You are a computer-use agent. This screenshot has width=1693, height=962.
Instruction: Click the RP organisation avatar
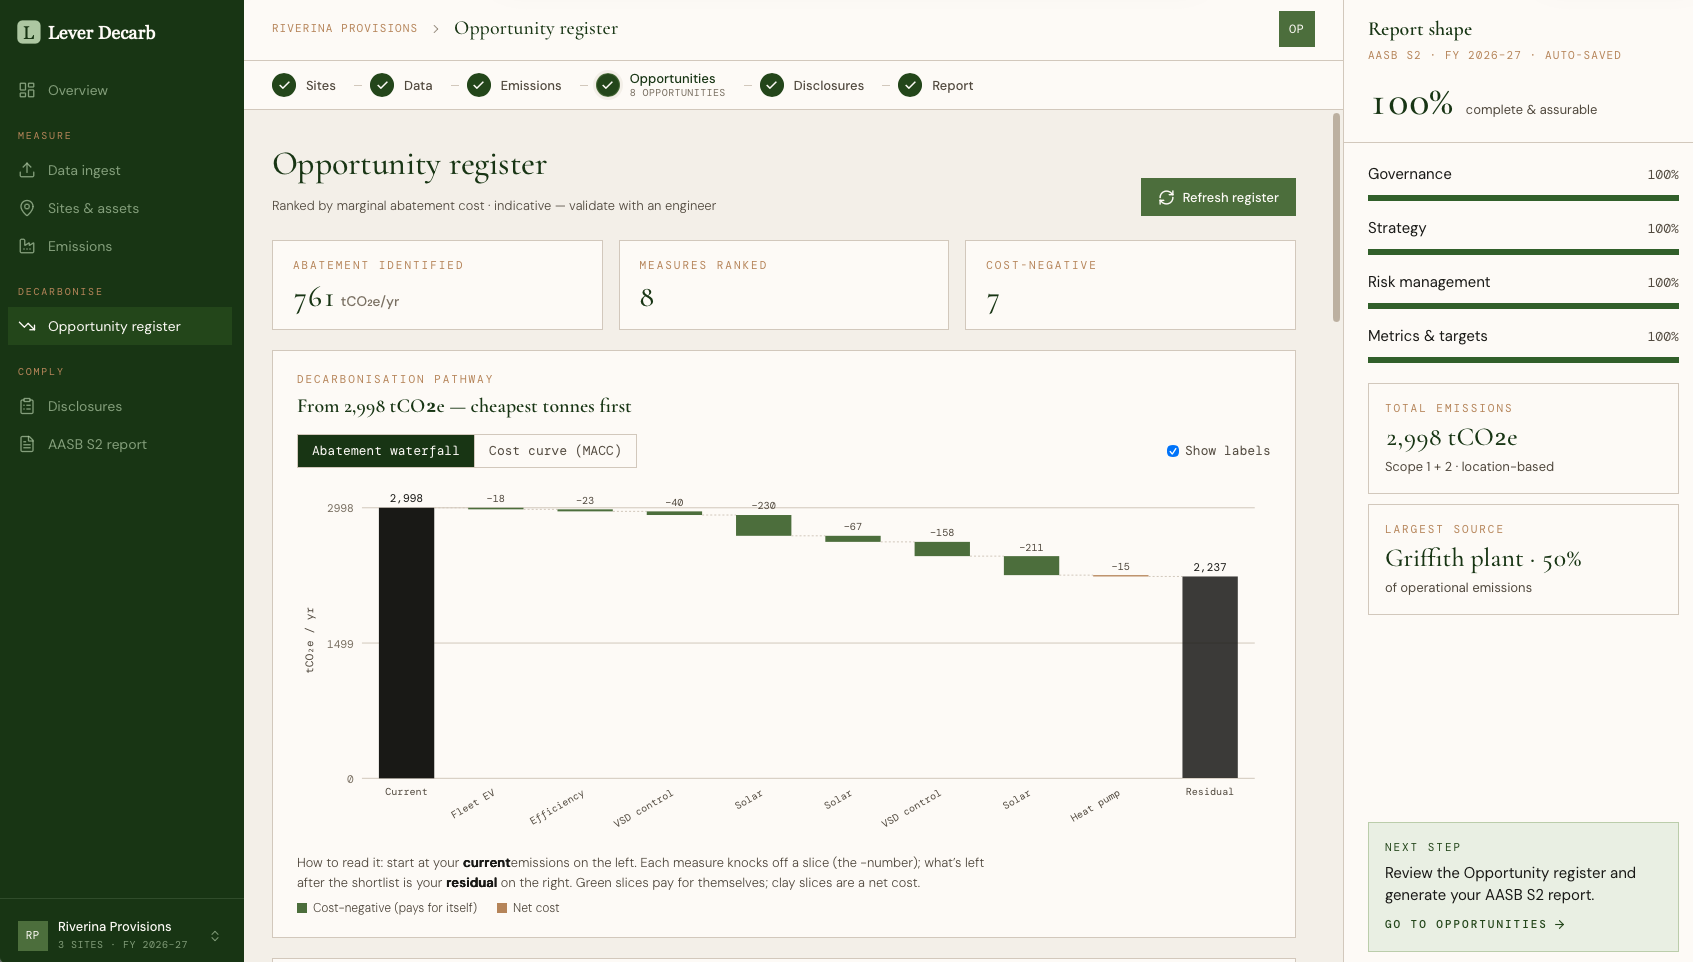(33, 936)
